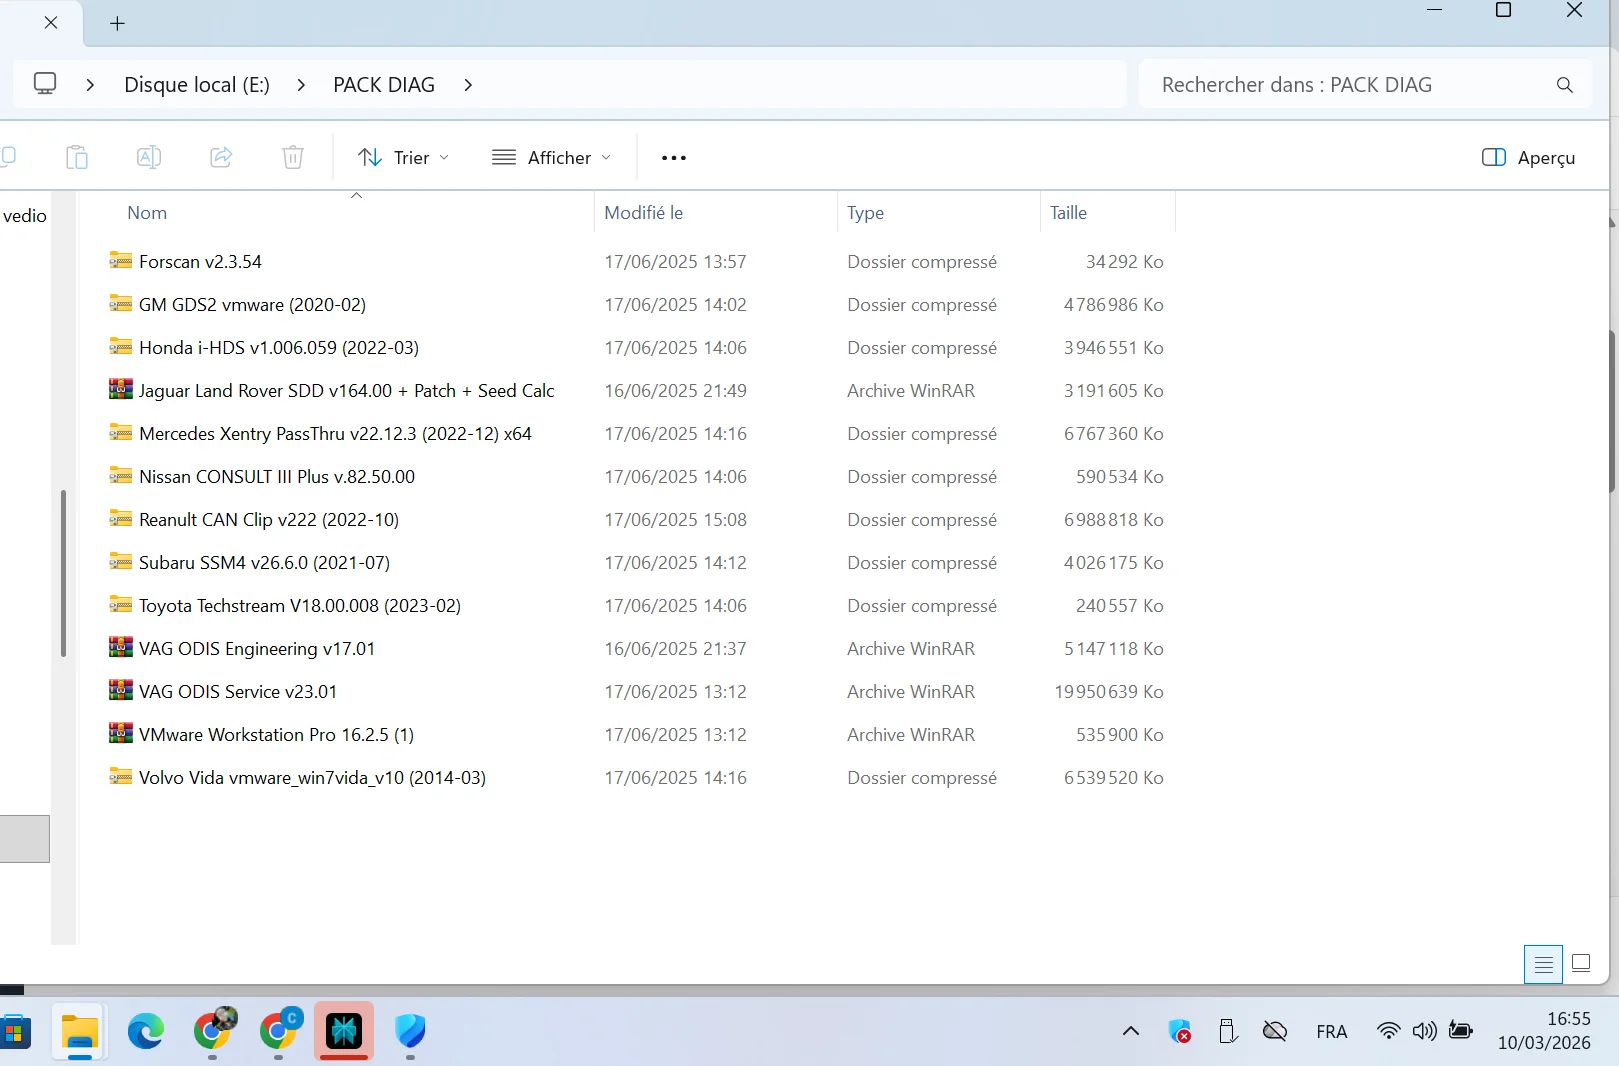The width and height of the screenshot is (1619, 1066).
Task: Open the Wi-Fi network tray icon
Action: [1388, 1031]
